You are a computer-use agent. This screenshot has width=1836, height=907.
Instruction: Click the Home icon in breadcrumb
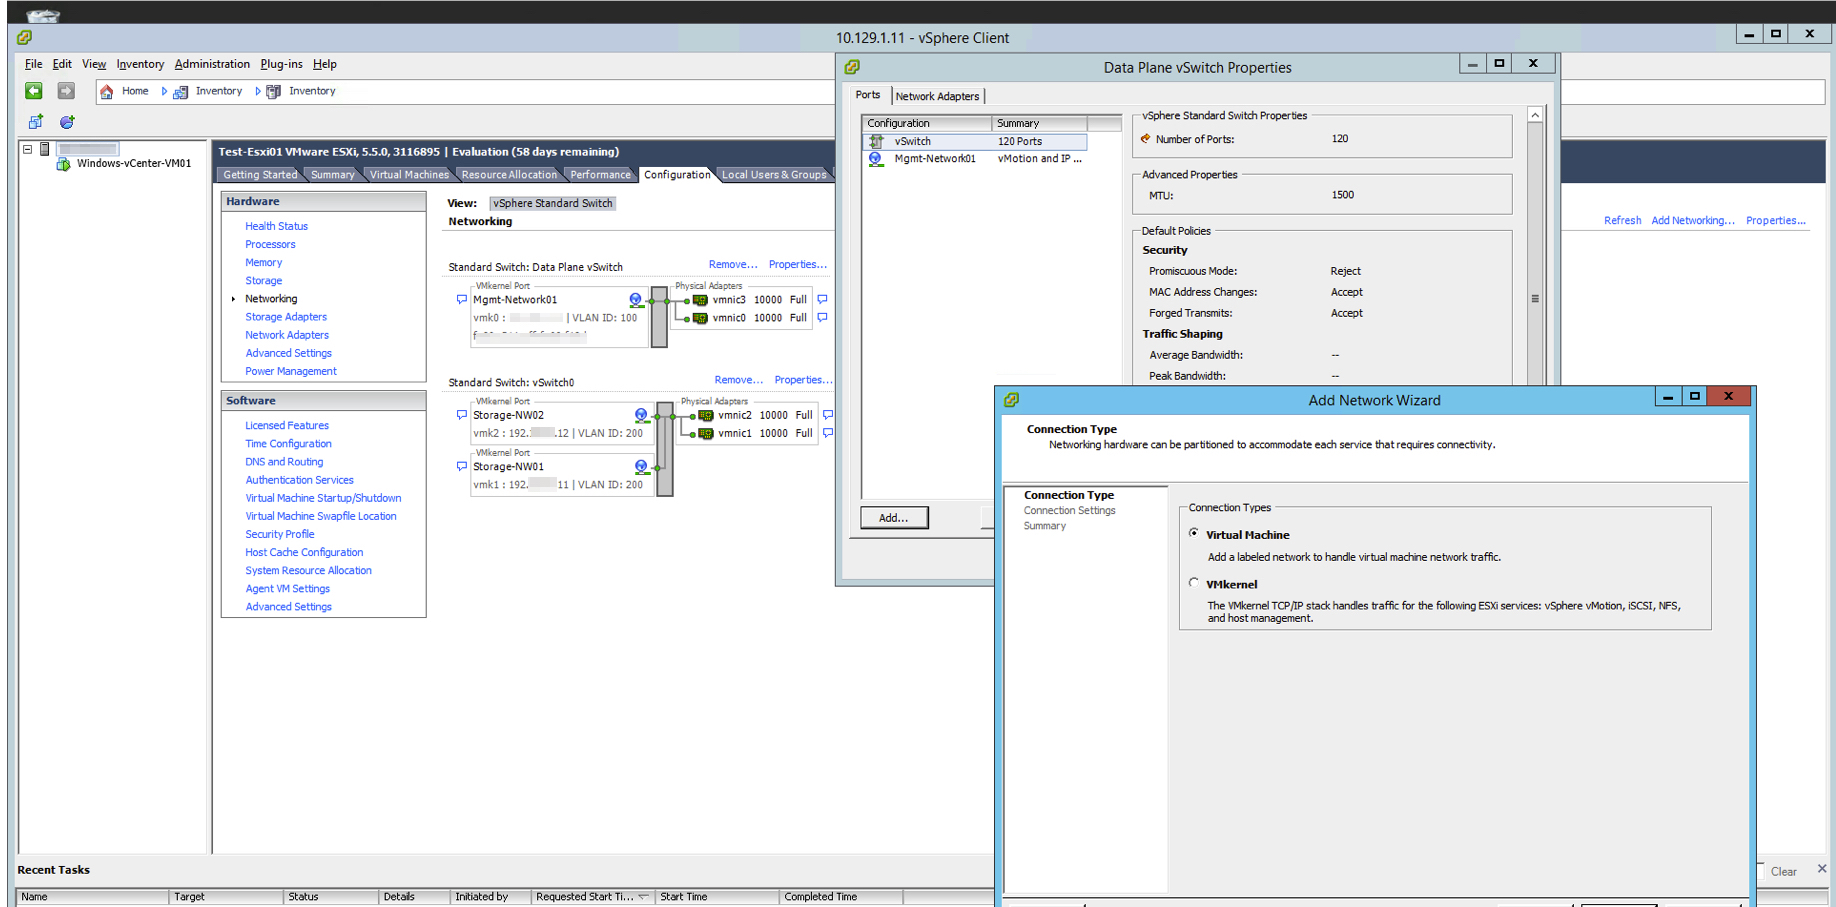pyautogui.click(x=107, y=91)
